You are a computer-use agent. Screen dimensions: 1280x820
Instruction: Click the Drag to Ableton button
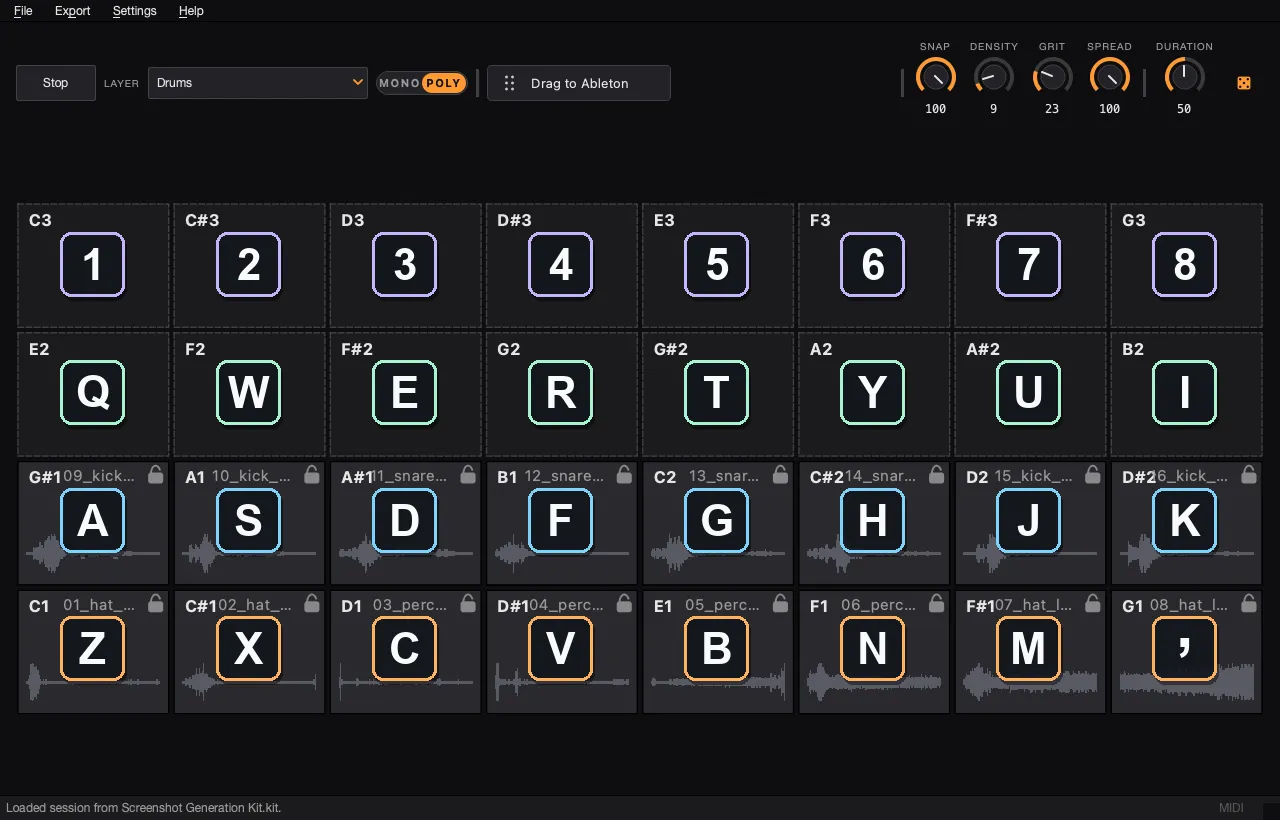tap(579, 83)
